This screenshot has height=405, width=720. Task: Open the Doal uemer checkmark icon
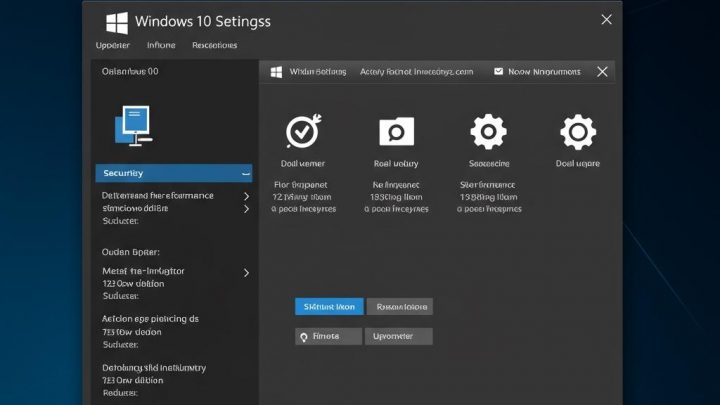point(304,131)
